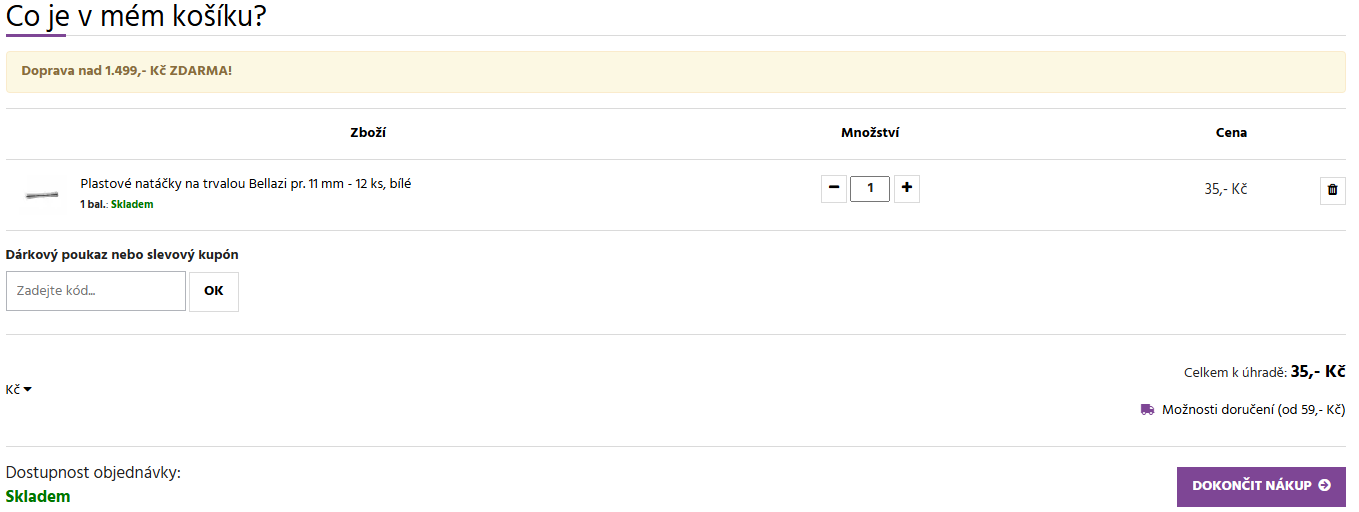Viewport: 1359px width, 512px height.
Task: Click the item price 35,- Kč
Action: click(1225, 189)
